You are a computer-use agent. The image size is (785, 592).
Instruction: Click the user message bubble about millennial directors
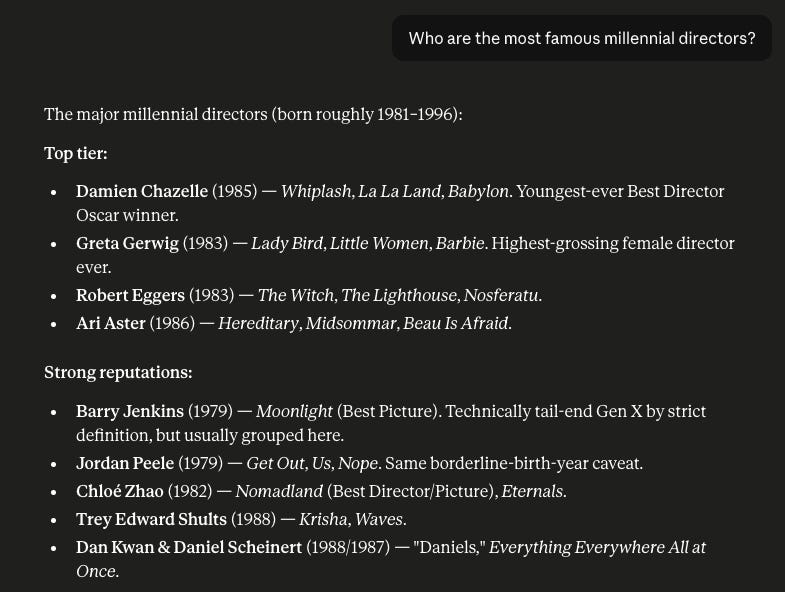click(582, 38)
